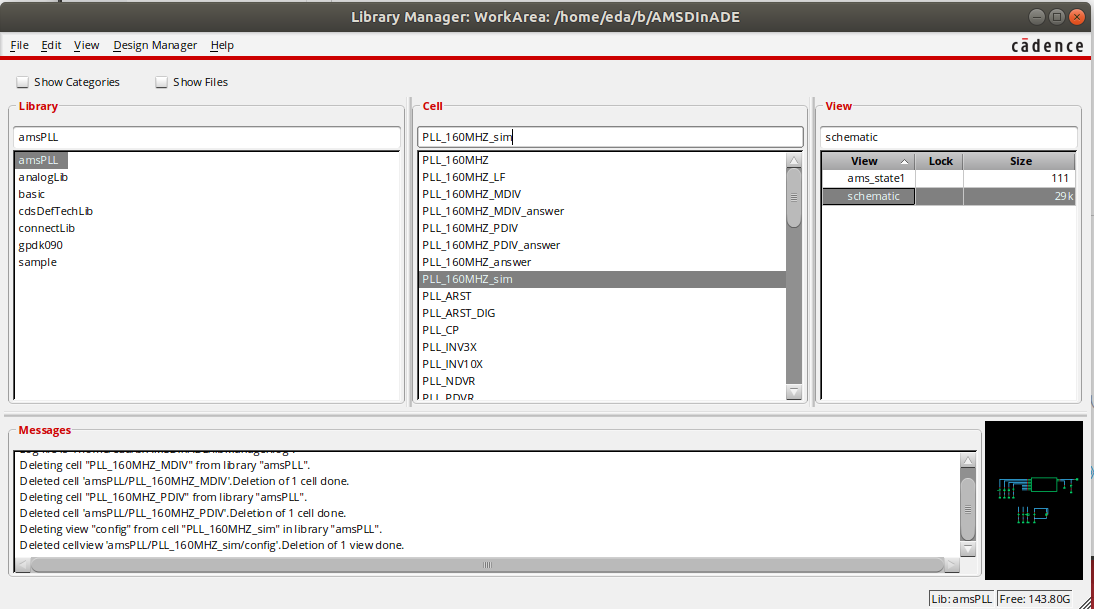Open the View menu

point(87,45)
